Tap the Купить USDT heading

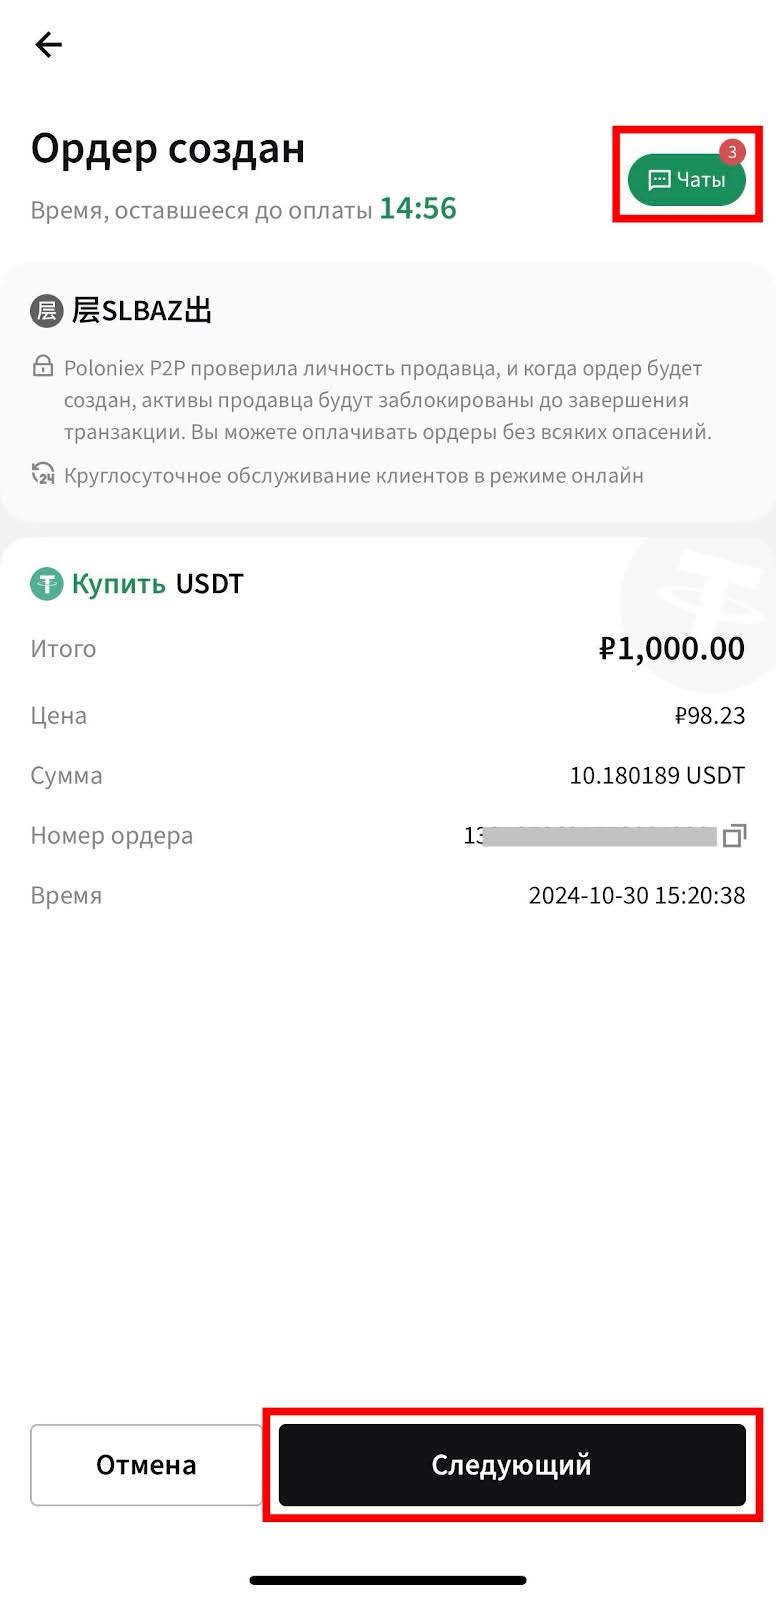(x=157, y=584)
